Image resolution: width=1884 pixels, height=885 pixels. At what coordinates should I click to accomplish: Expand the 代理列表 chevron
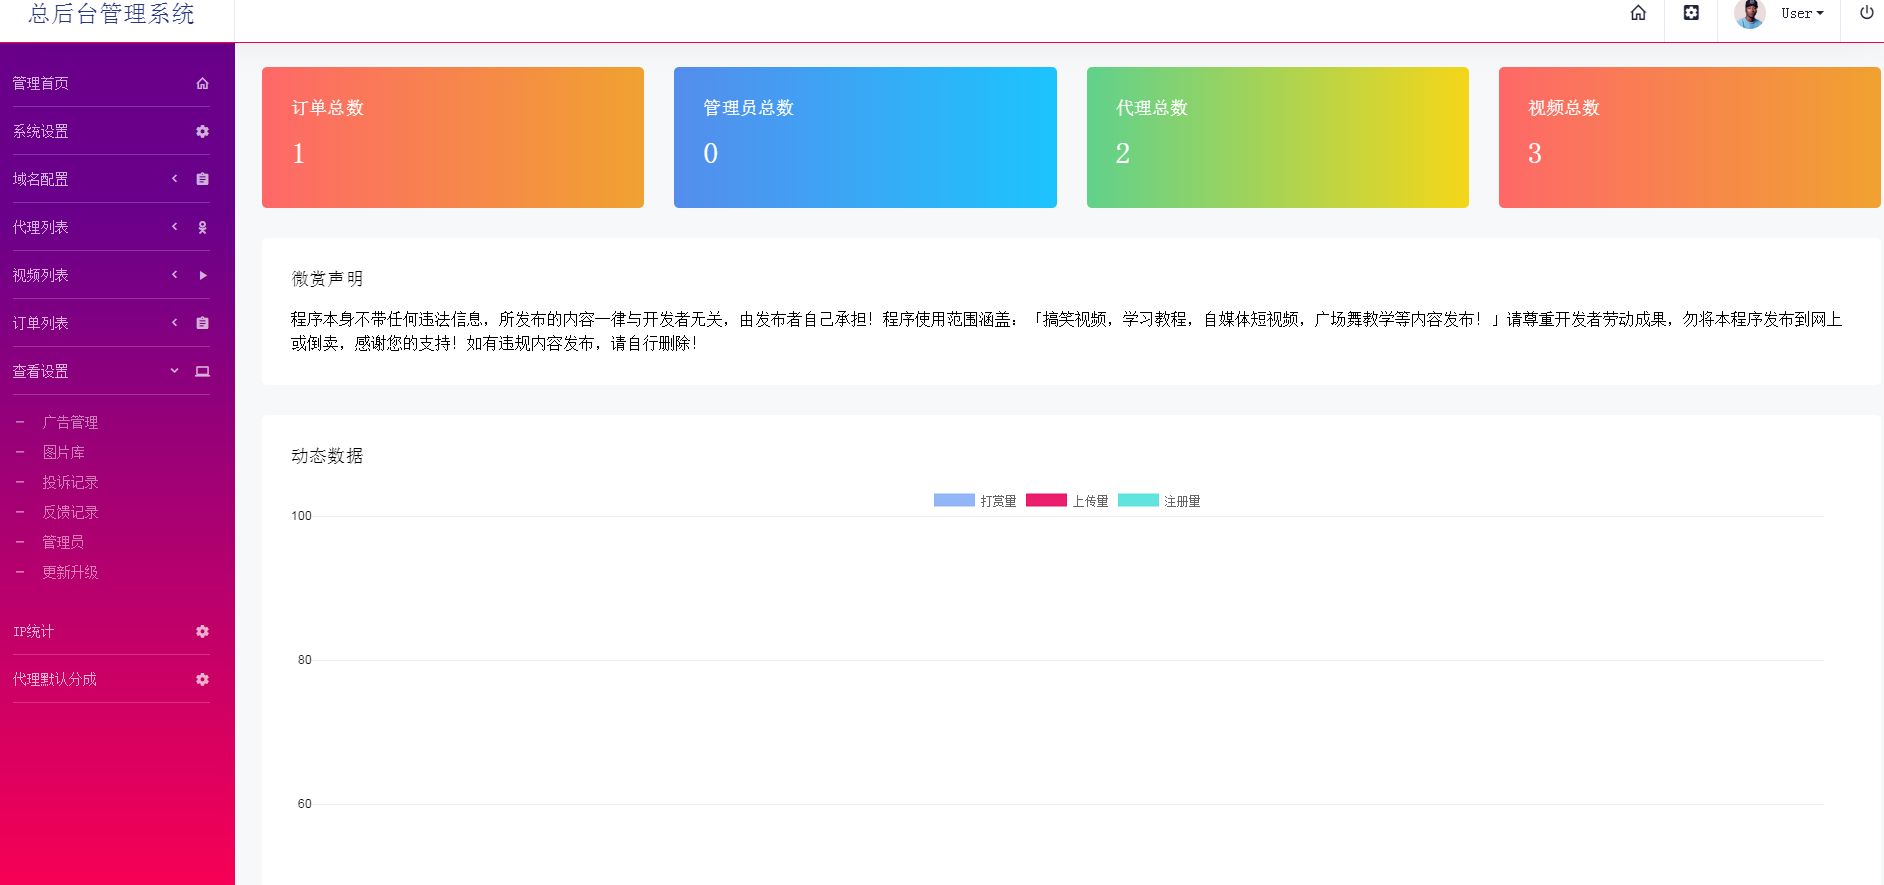tap(174, 227)
